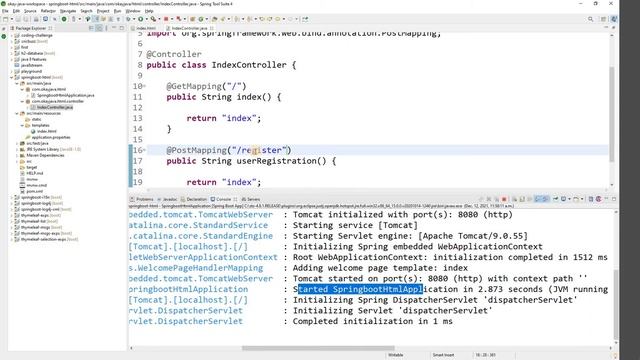Open the Navigate menu
Viewport: 640px width, 360px height.
tap(68, 11)
